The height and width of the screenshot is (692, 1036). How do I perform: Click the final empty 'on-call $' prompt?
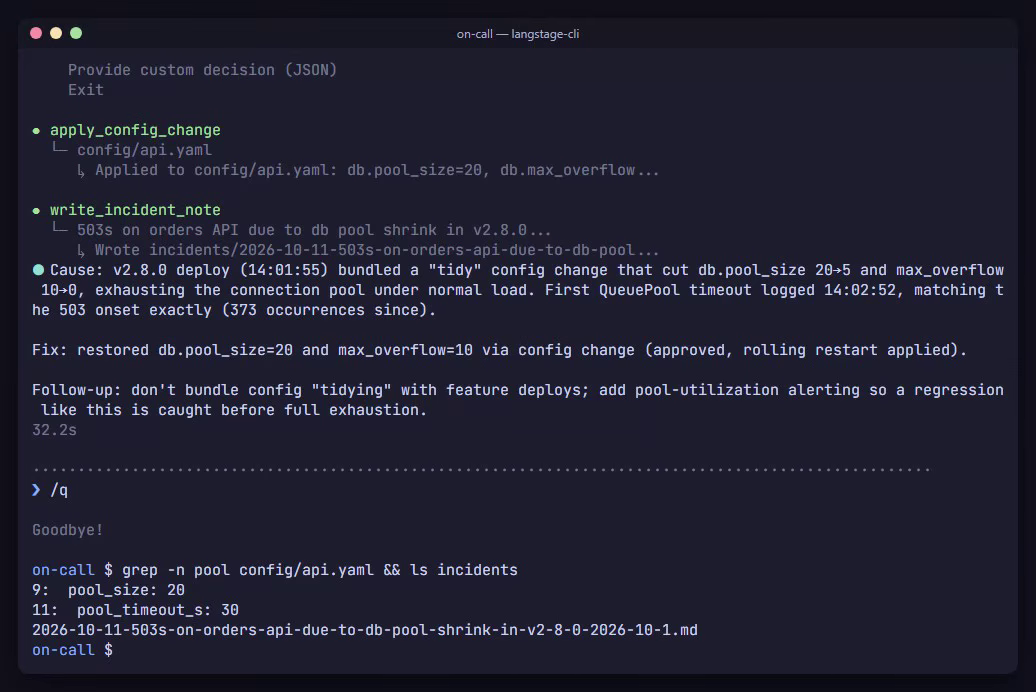coord(72,650)
